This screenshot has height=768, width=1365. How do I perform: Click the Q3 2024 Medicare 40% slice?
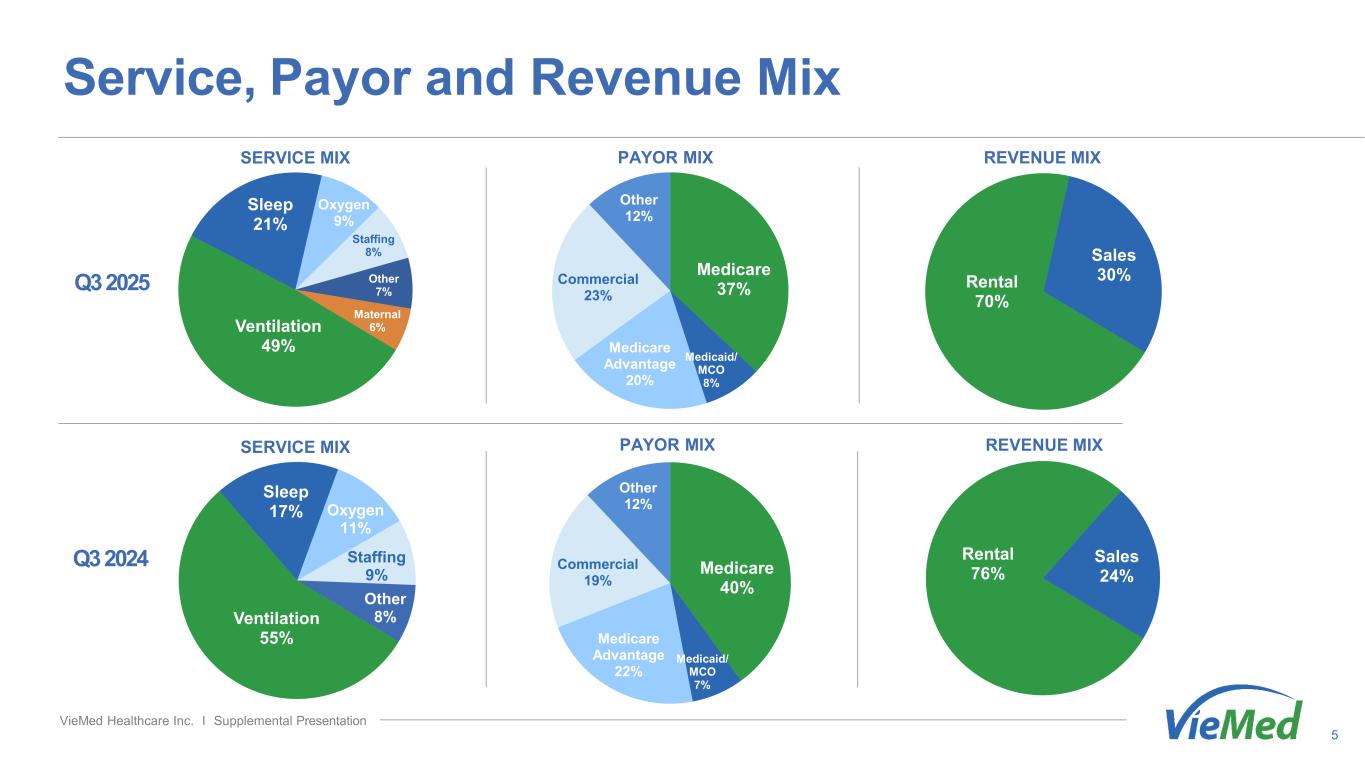click(735, 580)
